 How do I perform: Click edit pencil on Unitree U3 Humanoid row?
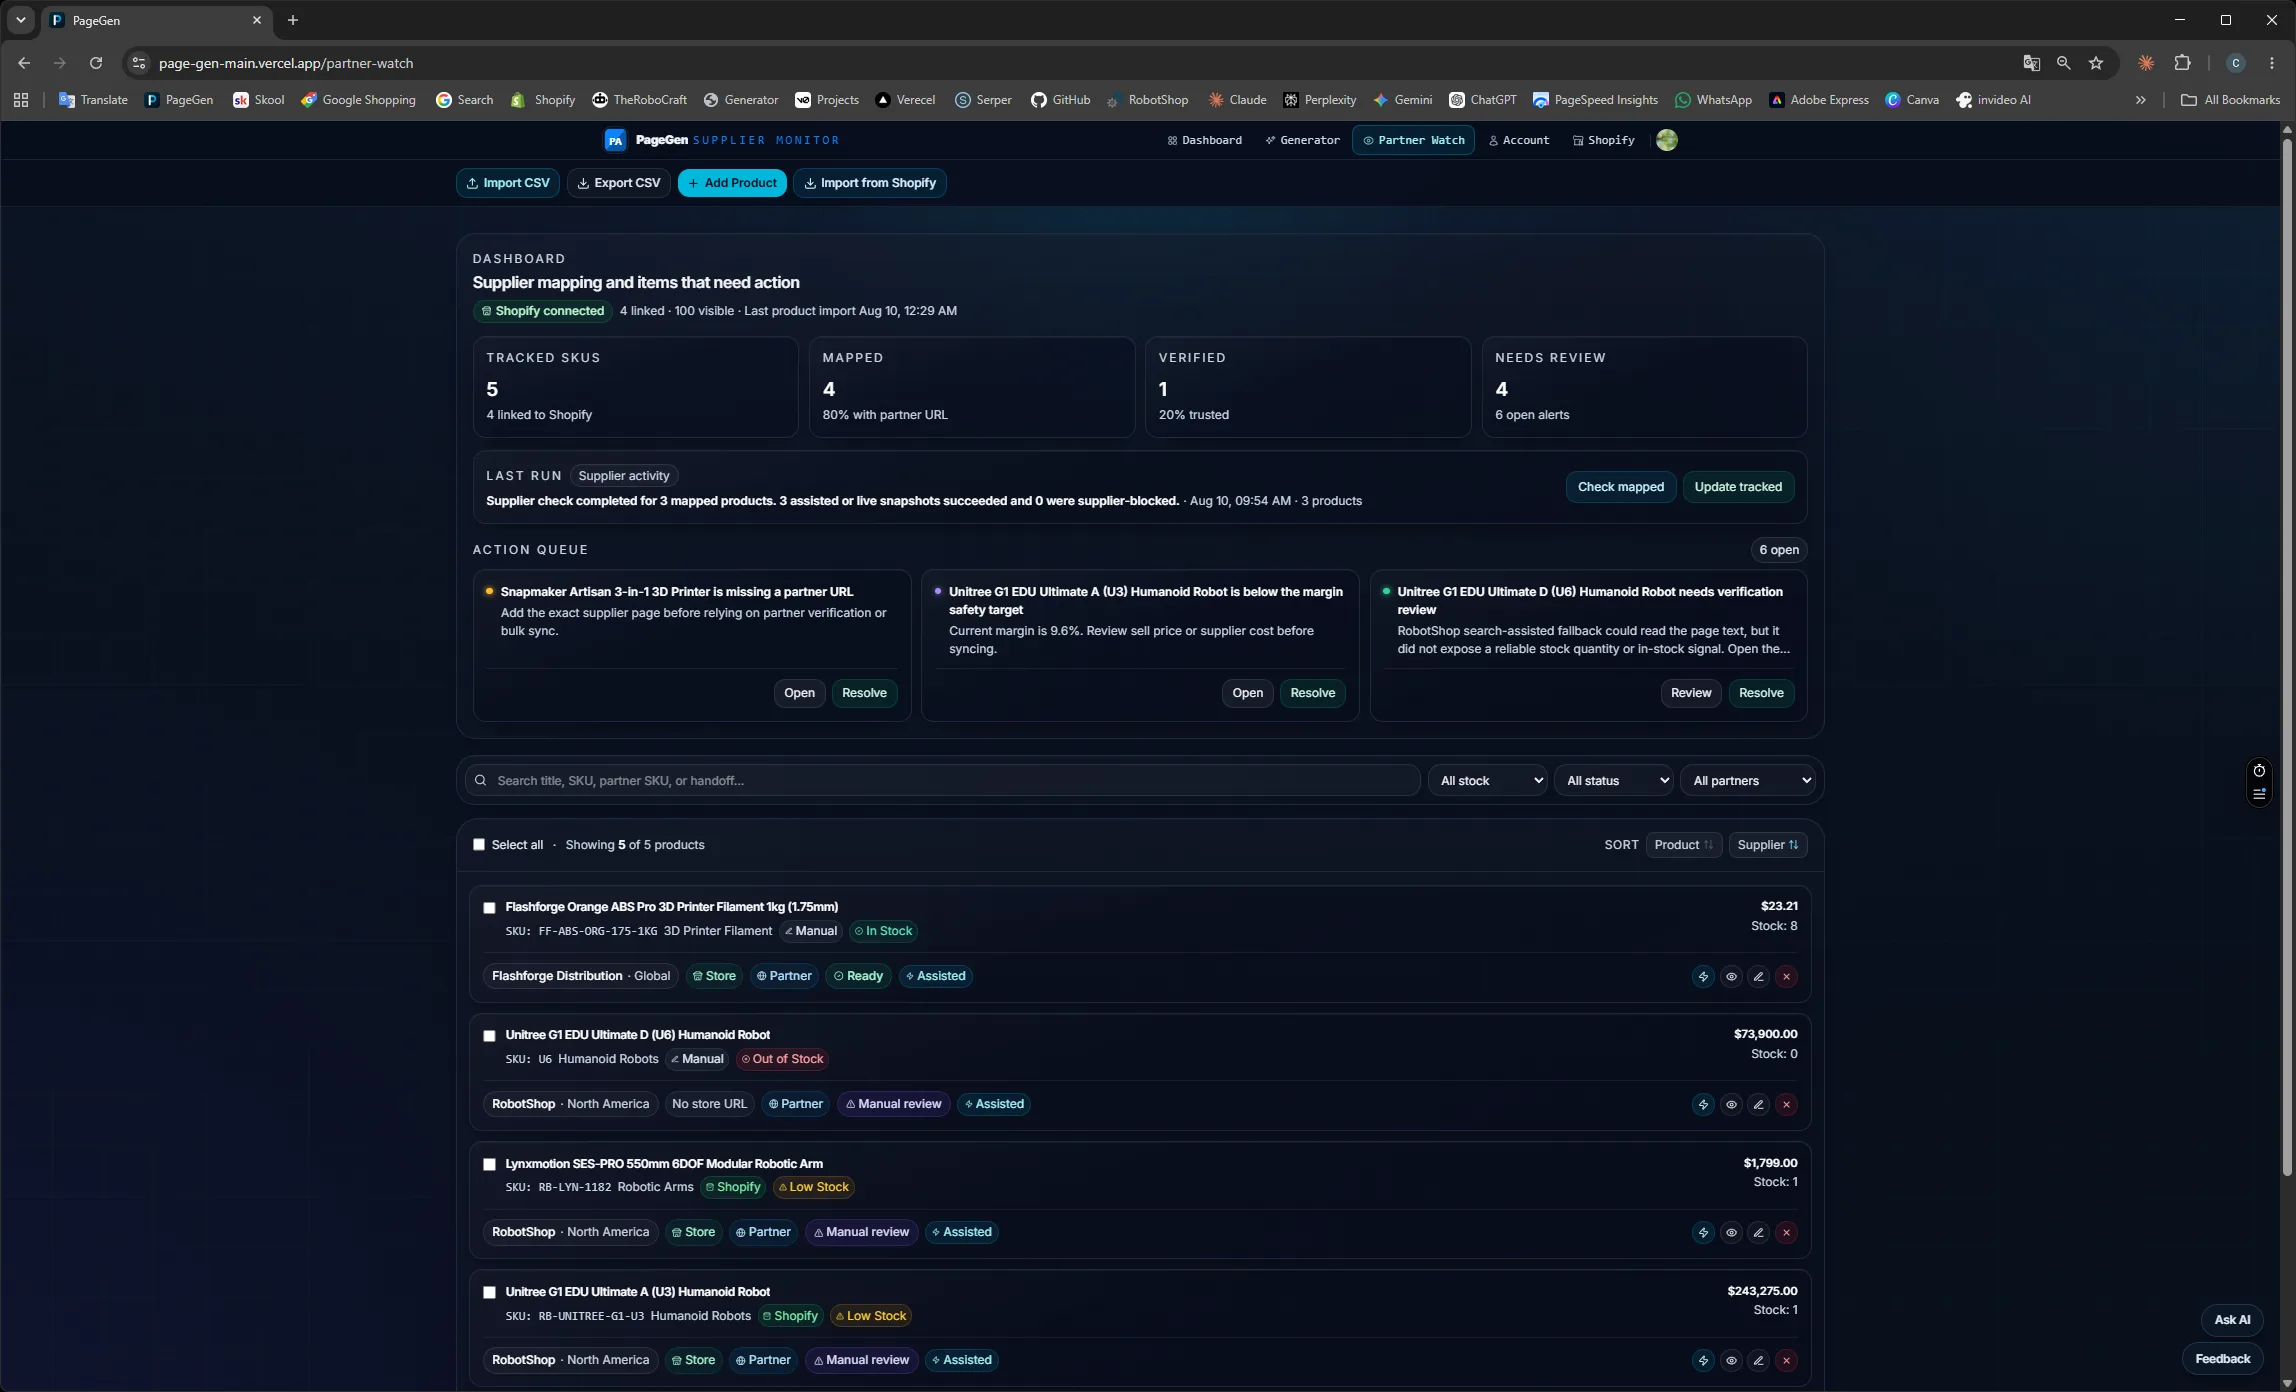tap(1759, 1360)
